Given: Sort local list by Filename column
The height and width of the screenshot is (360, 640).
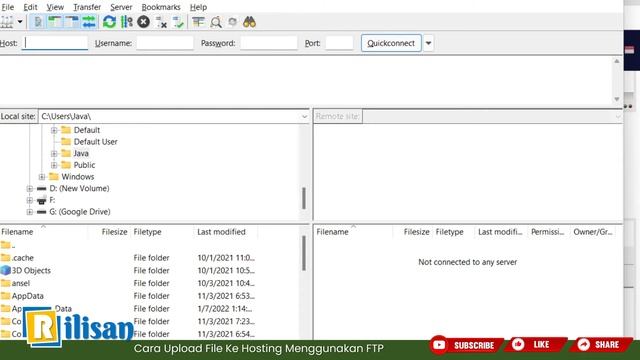Looking at the screenshot, I should 44,232.
